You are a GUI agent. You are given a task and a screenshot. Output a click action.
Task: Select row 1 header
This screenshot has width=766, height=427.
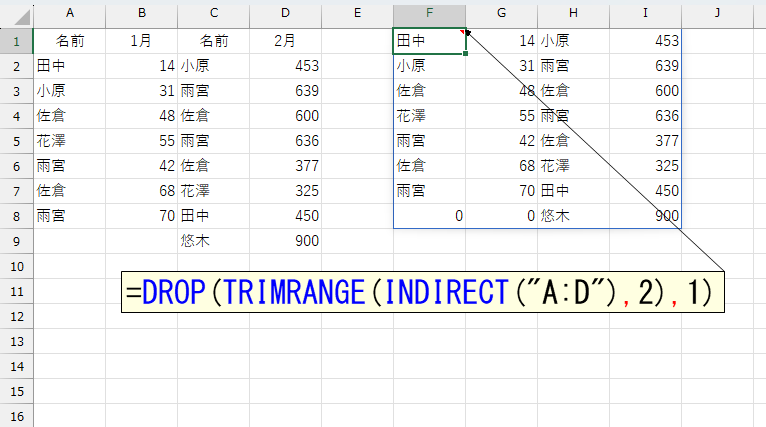tap(16, 41)
